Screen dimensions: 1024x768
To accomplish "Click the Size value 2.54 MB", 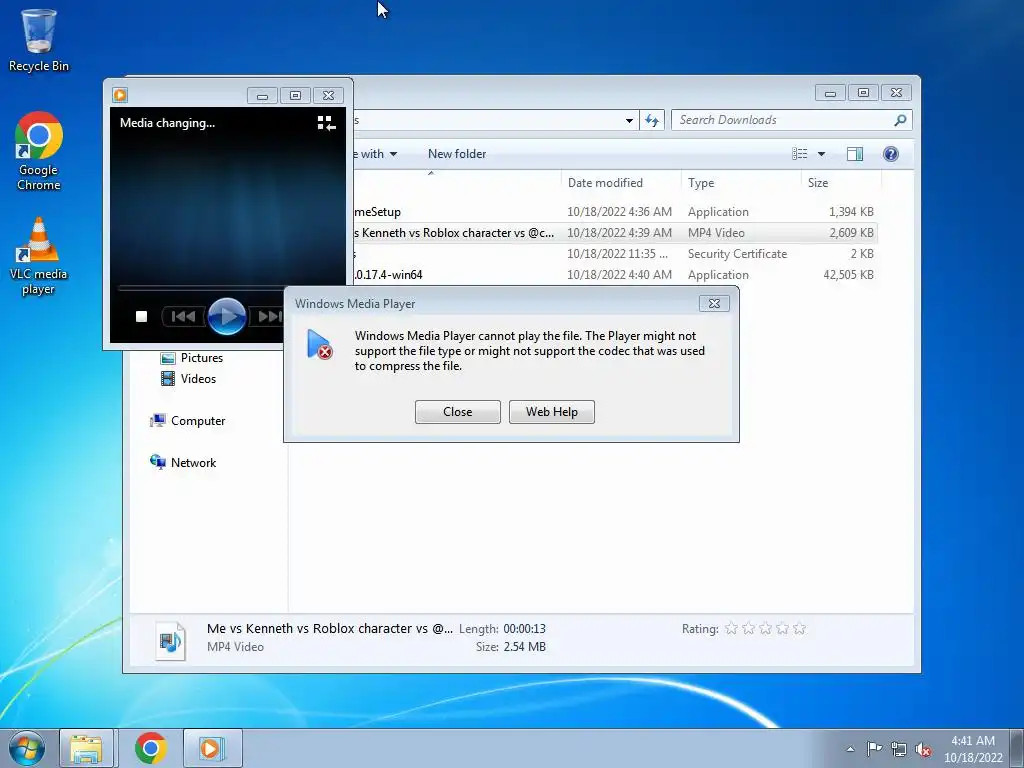I will tap(524, 647).
